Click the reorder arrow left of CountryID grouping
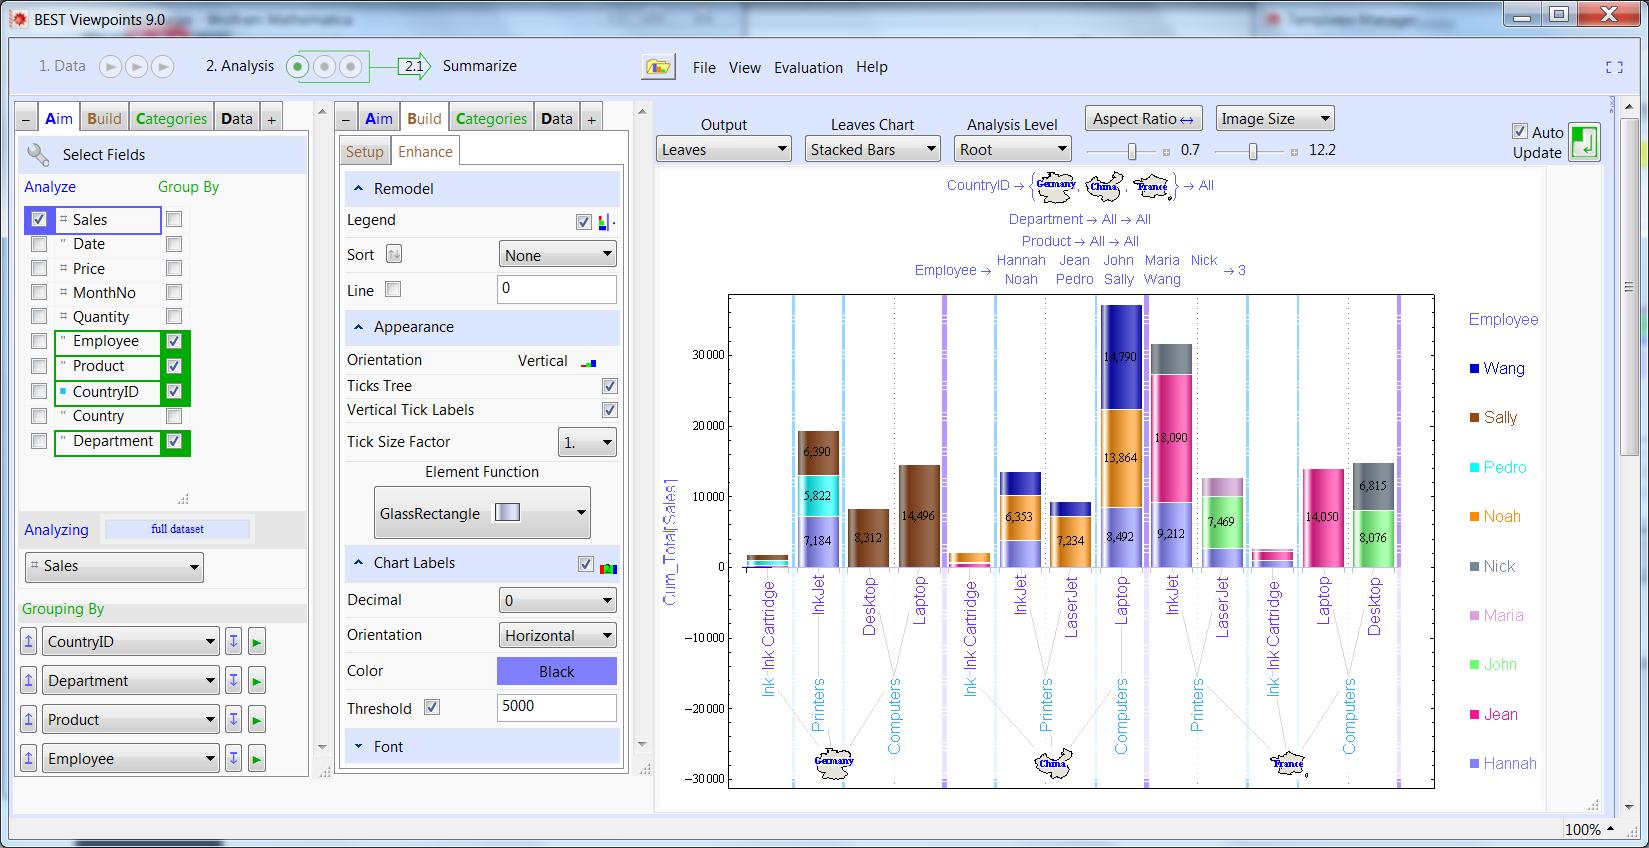 pos(29,642)
